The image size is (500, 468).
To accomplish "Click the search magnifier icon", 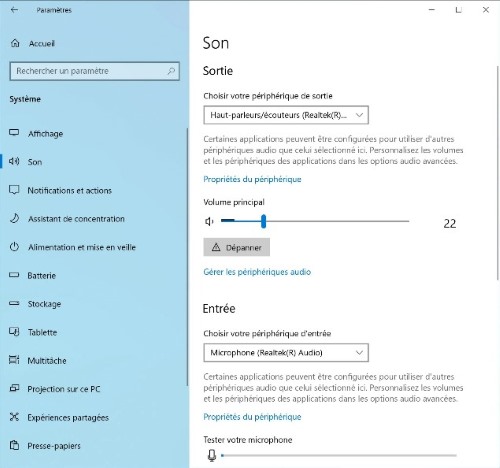I will [171, 71].
